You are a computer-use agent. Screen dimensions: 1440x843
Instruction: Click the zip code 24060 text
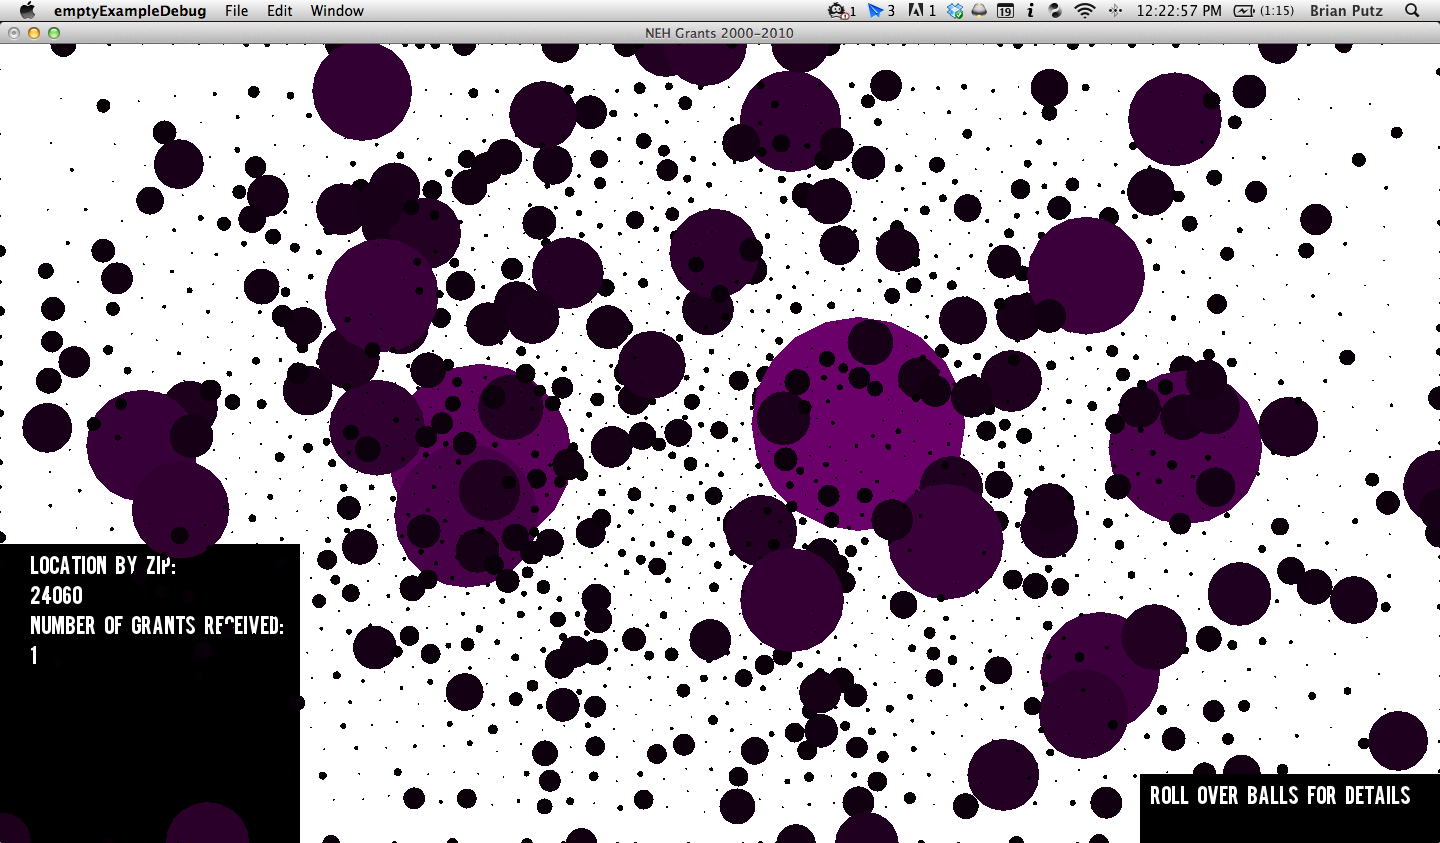pyautogui.click(x=56, y=596)
